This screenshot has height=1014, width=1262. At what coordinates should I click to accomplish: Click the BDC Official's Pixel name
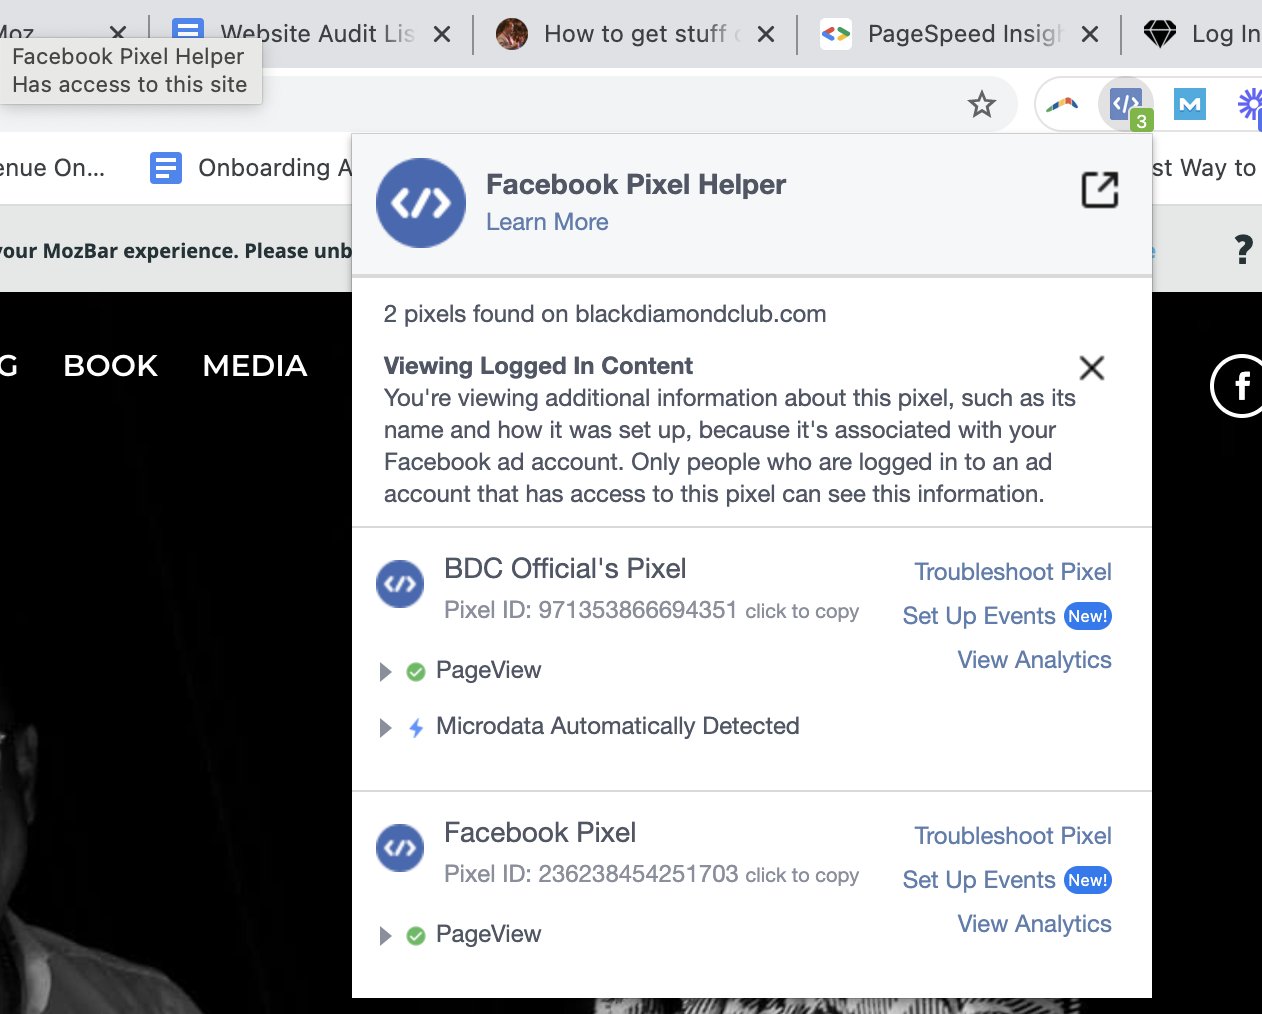(565, 569)
